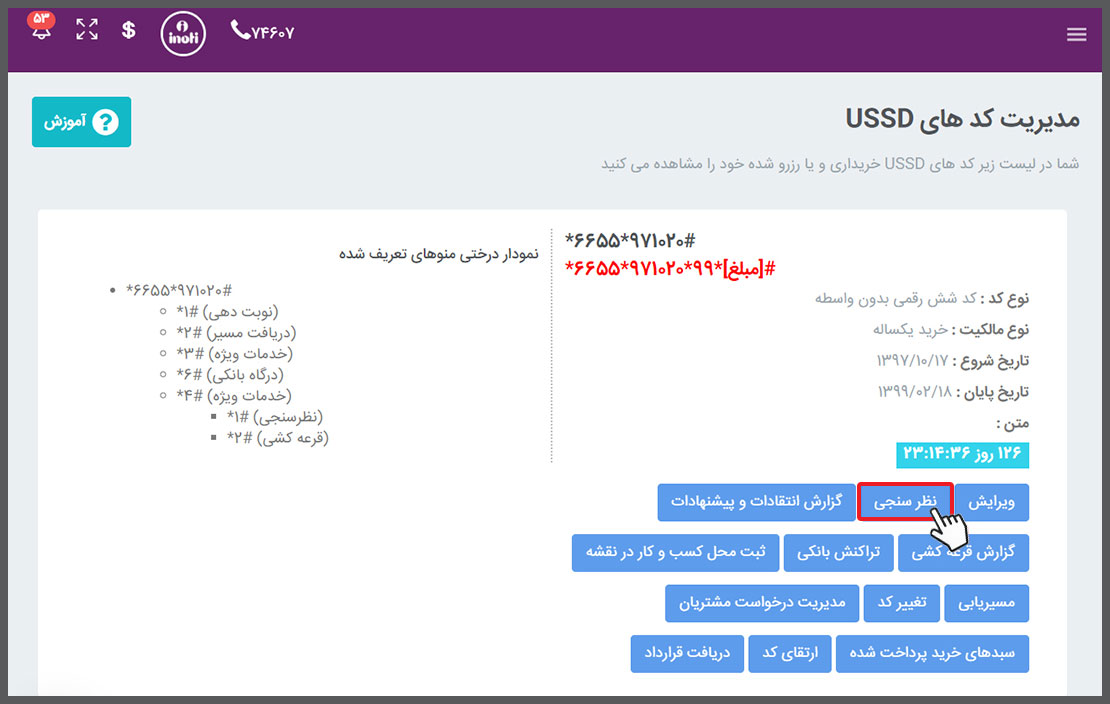This screenshot has height=704, width=1110.
Task: Open the hamburger menu in the header
Action: tap(1077, 34)
